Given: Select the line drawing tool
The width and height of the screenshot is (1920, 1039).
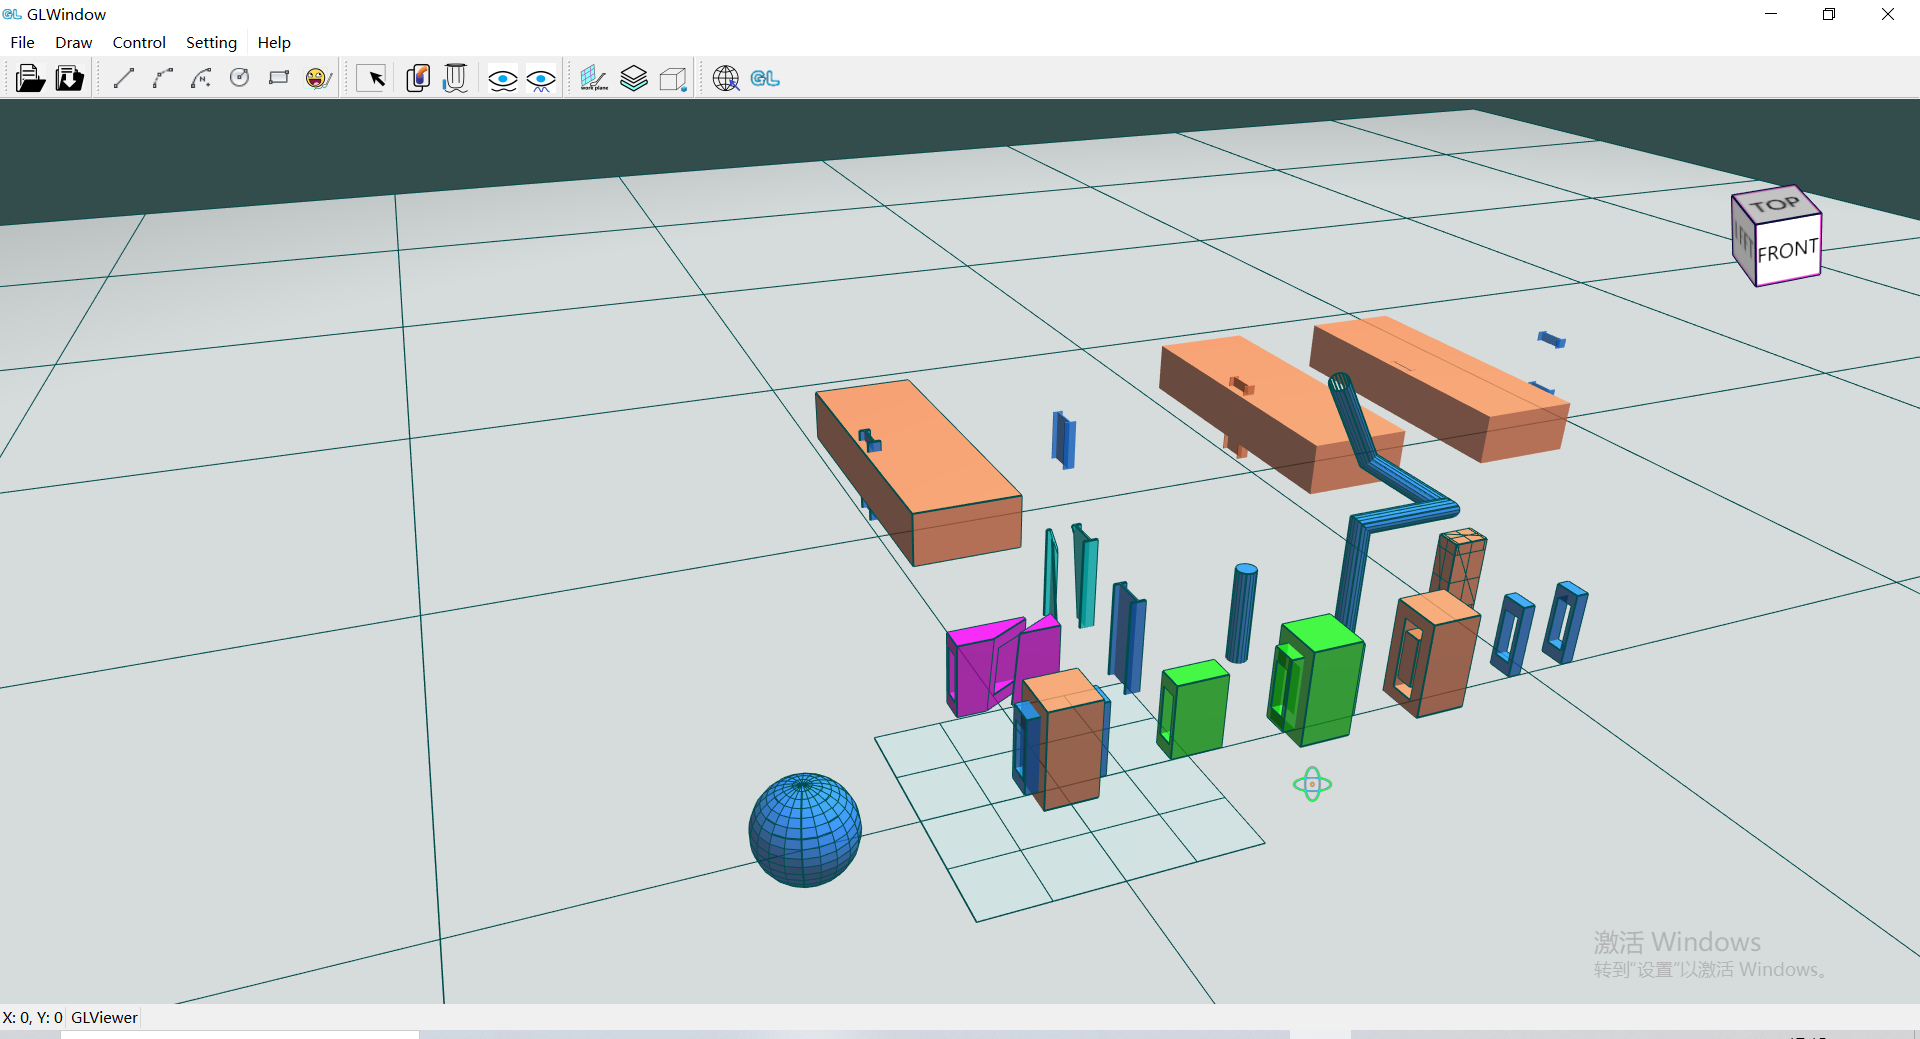Looking at the screenshot, I should [x=124, y=78].
